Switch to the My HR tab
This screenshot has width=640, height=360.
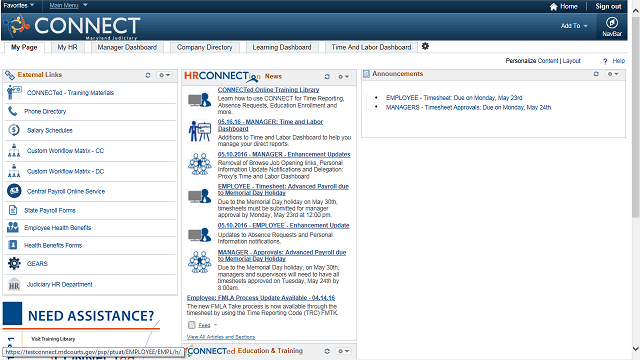click(x=67, y=47)
